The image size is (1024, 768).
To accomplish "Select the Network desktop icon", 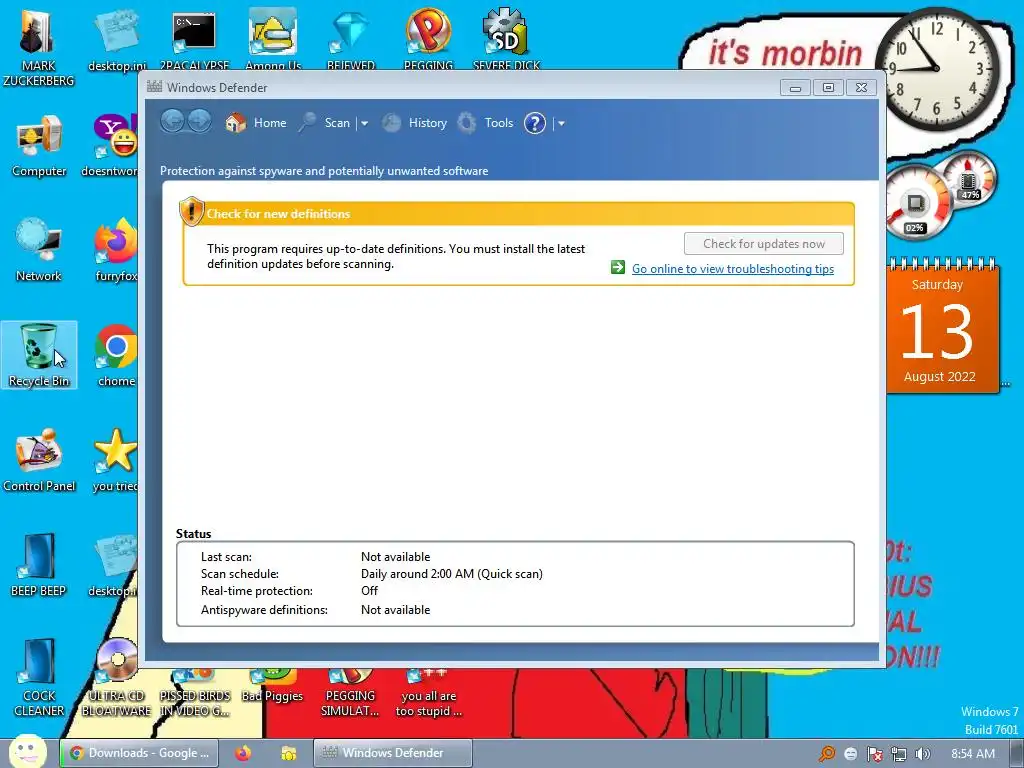I will tap(39, 251).
